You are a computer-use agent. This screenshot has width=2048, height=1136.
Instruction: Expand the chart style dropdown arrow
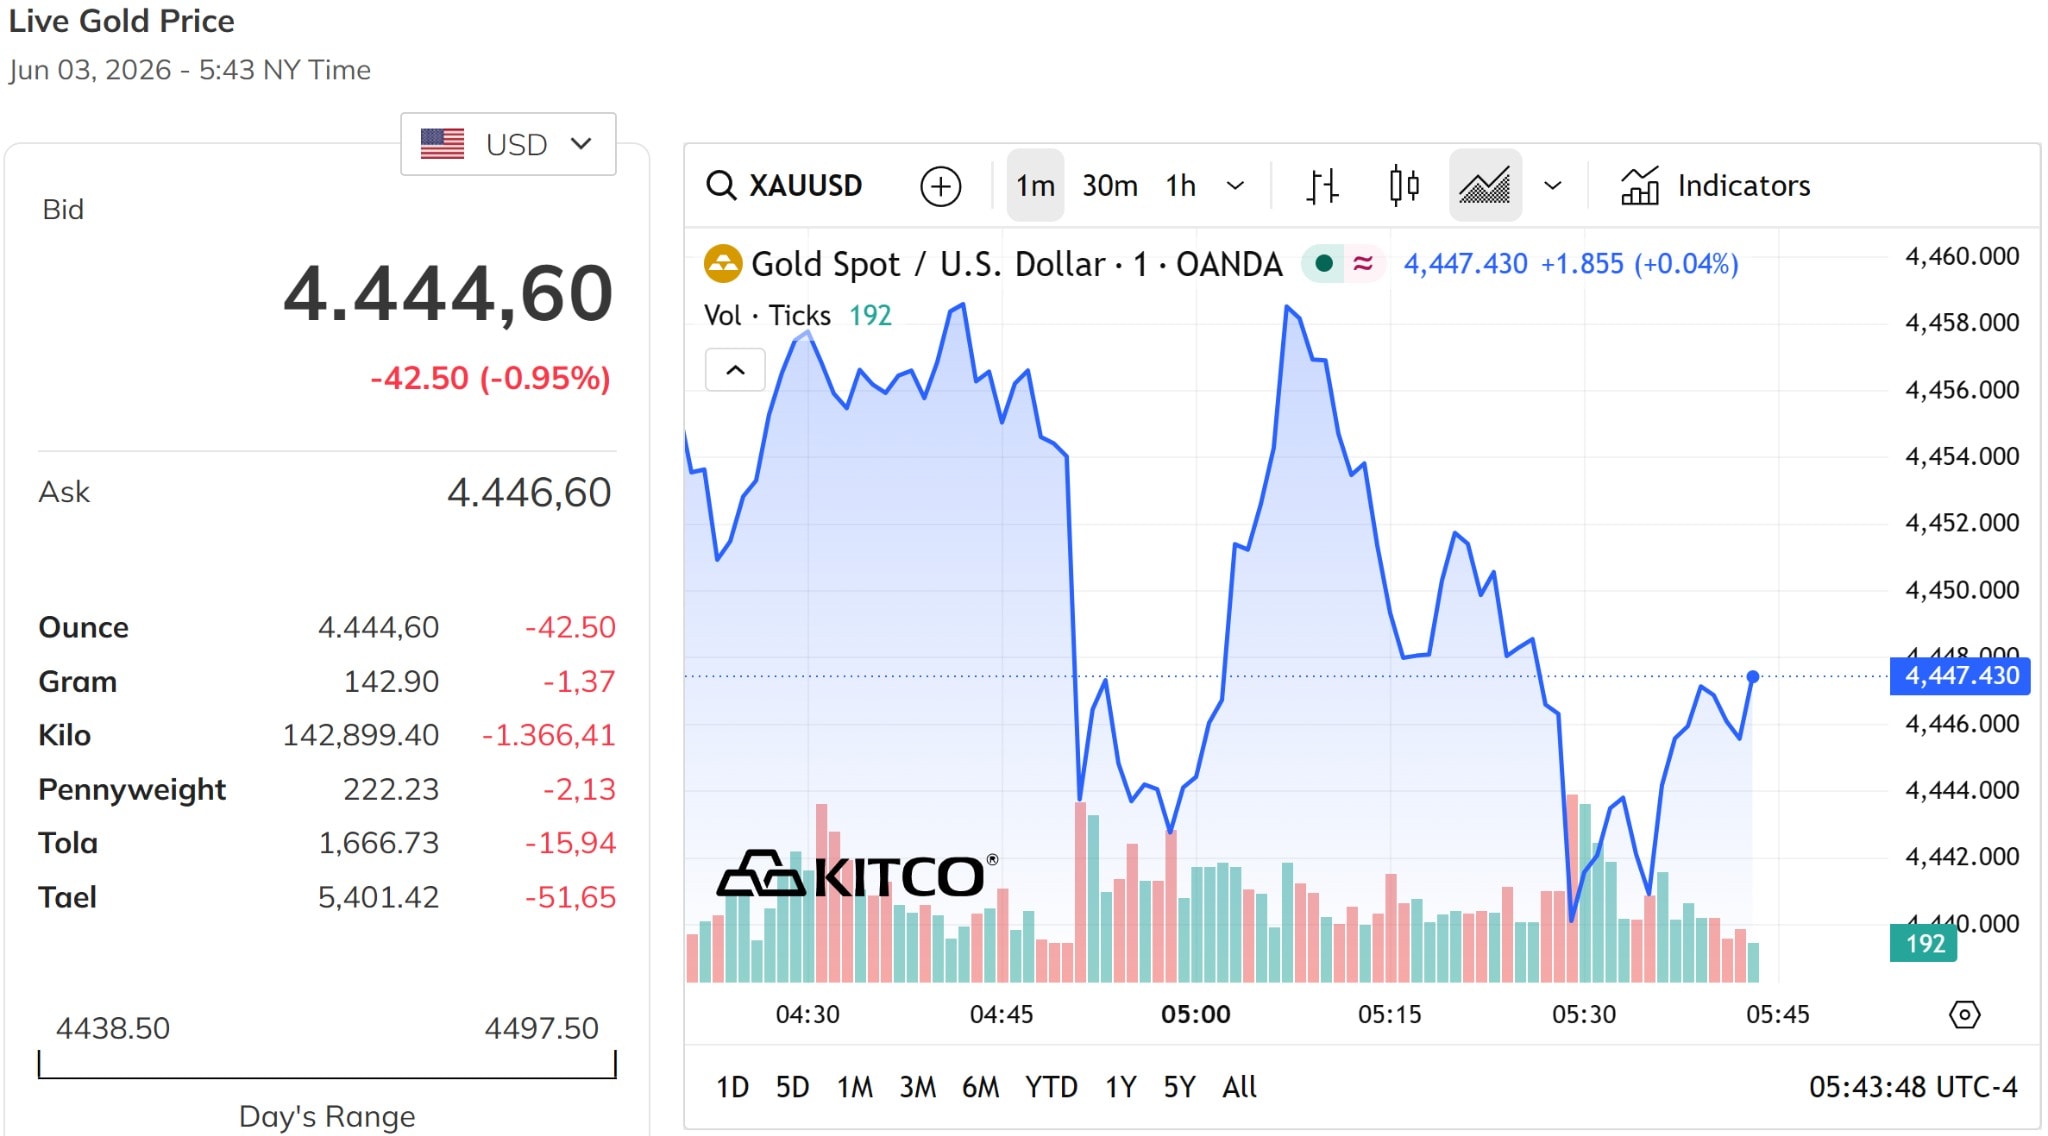(x=1553, y=186)
